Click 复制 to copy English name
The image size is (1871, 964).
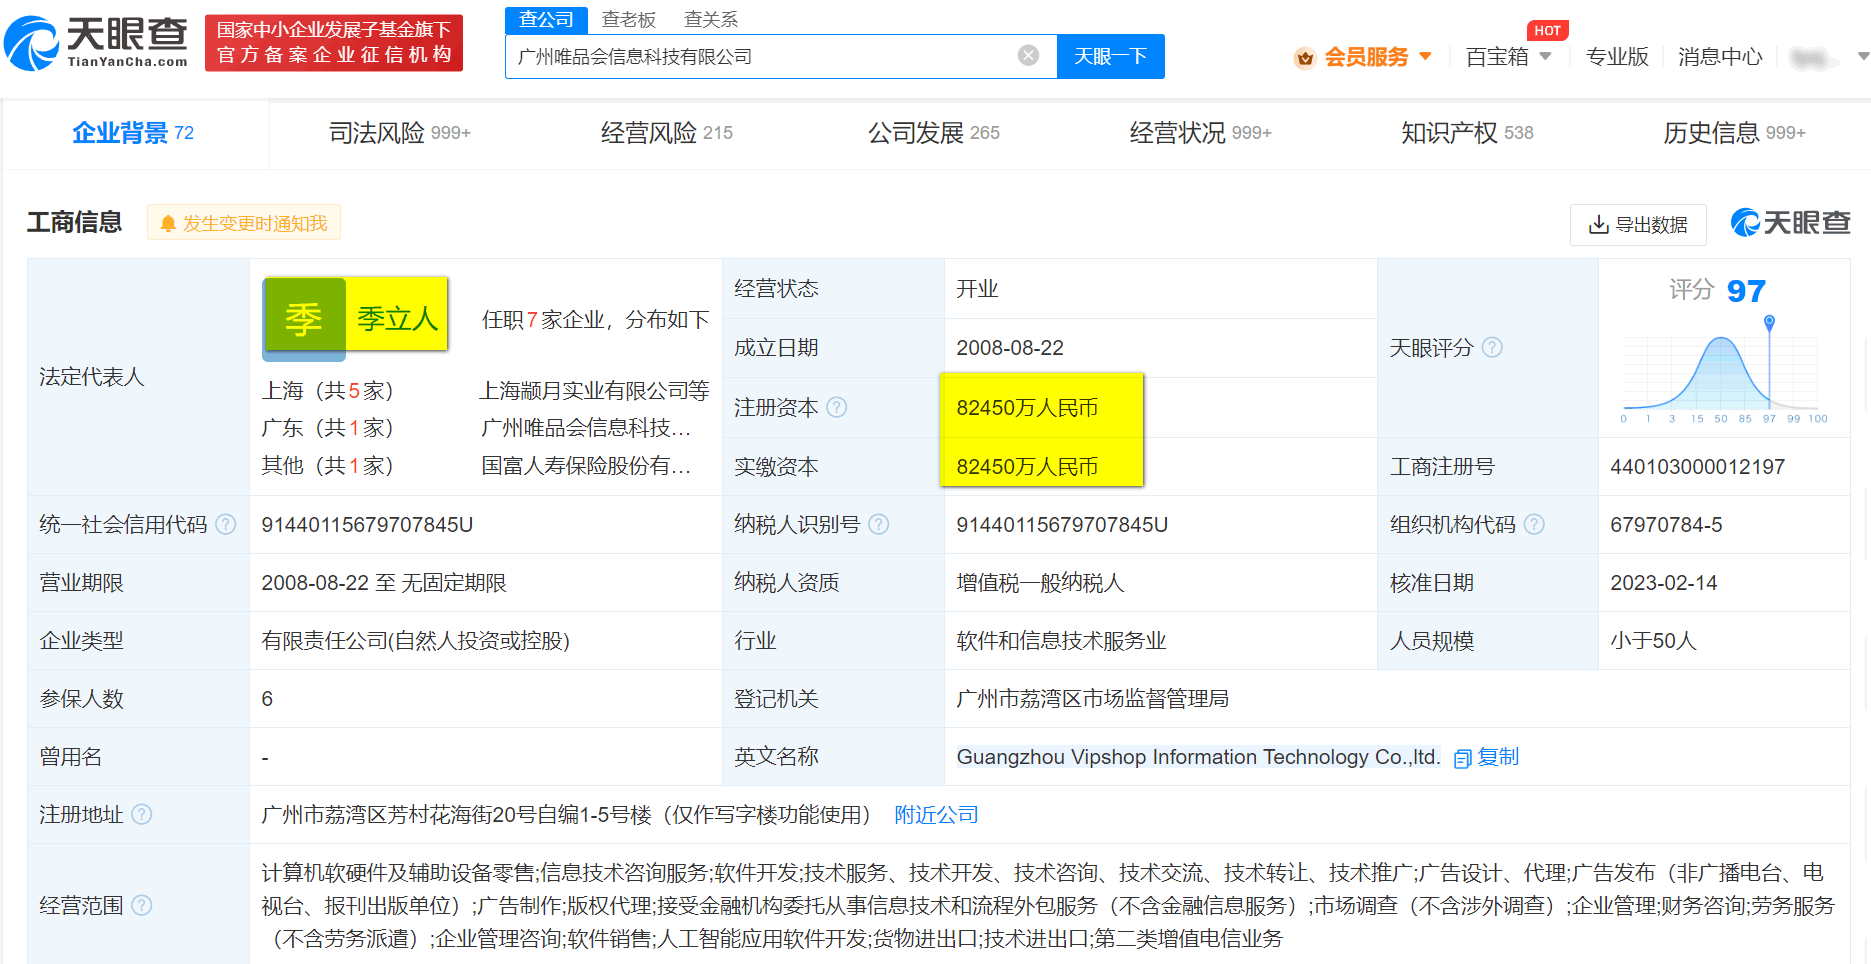(x=1498, y=757)
